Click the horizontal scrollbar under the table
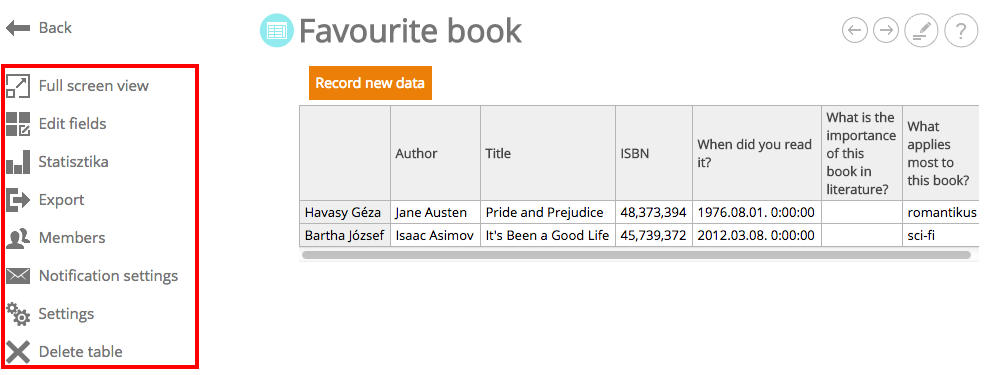The image size is (993, 375). [x=636, y=255]
